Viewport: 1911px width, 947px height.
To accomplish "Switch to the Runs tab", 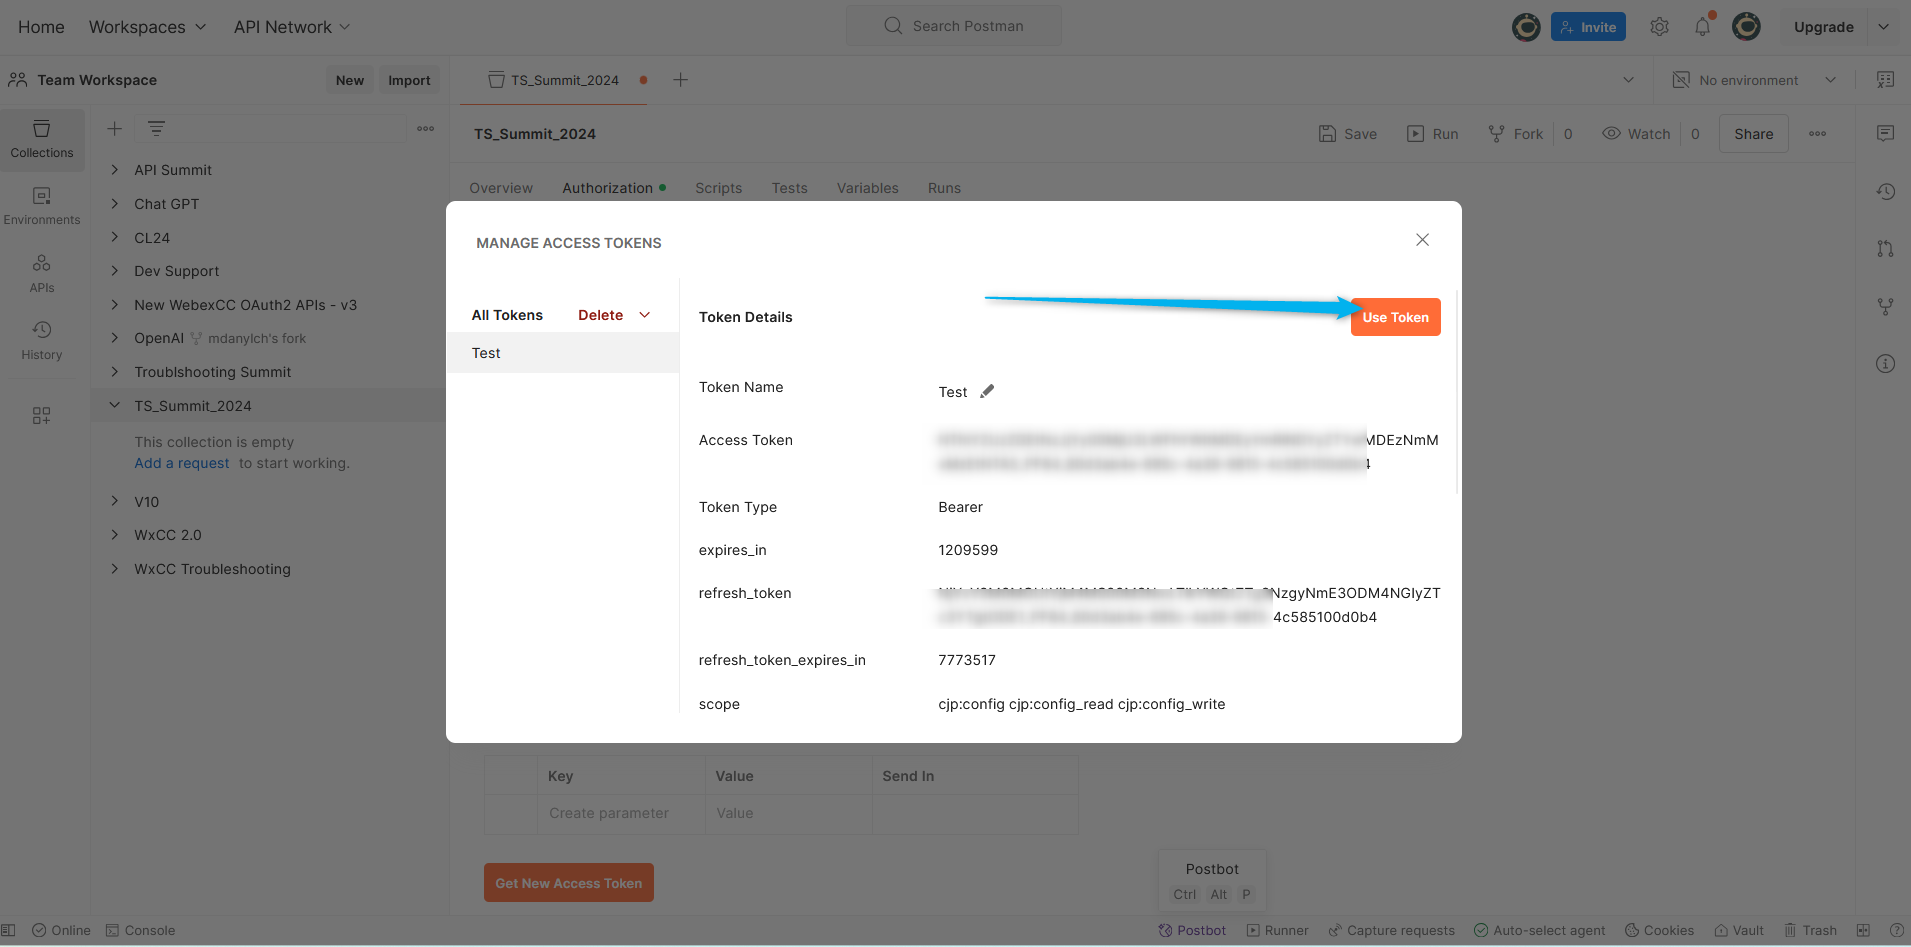I will [x=944, y=188].
